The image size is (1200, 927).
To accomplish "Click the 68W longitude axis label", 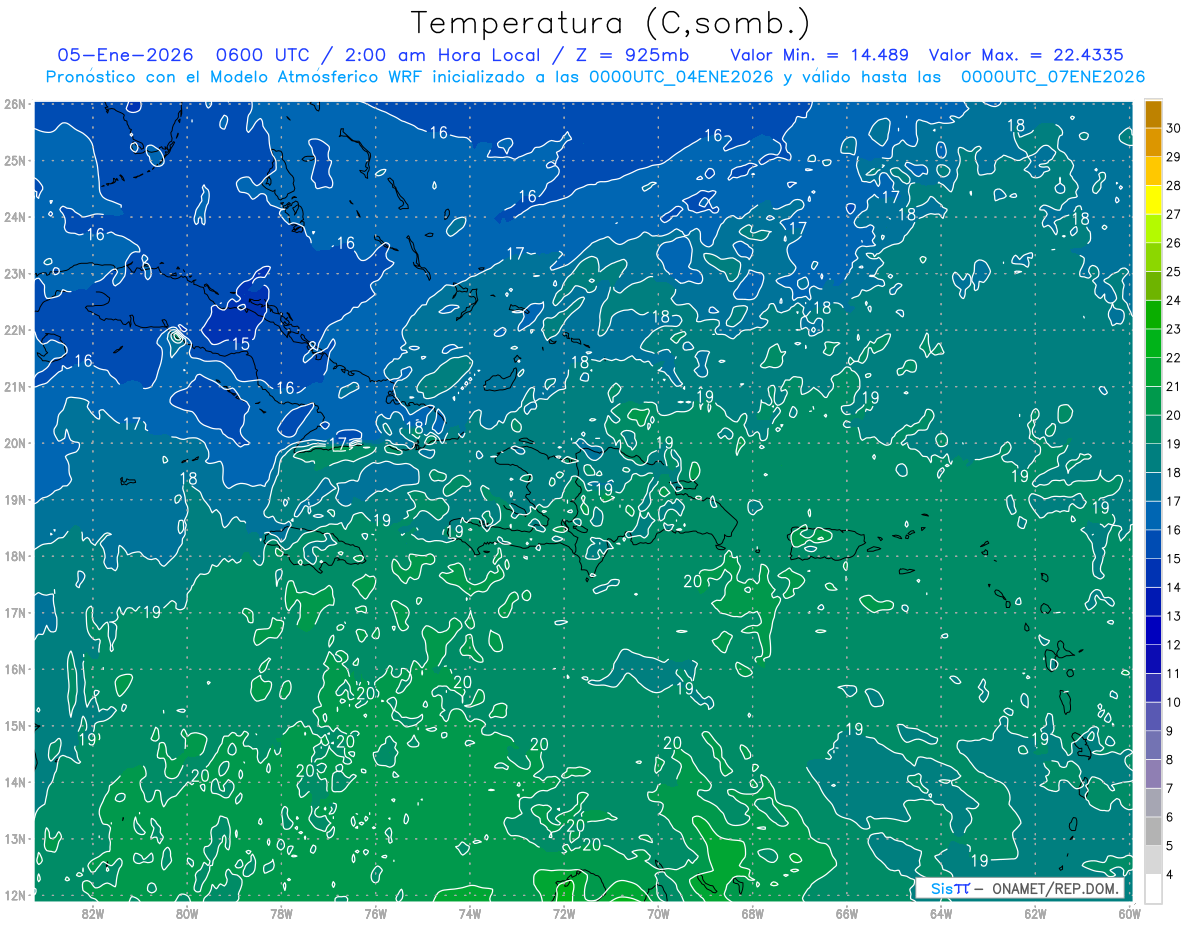I will [753, 912].
